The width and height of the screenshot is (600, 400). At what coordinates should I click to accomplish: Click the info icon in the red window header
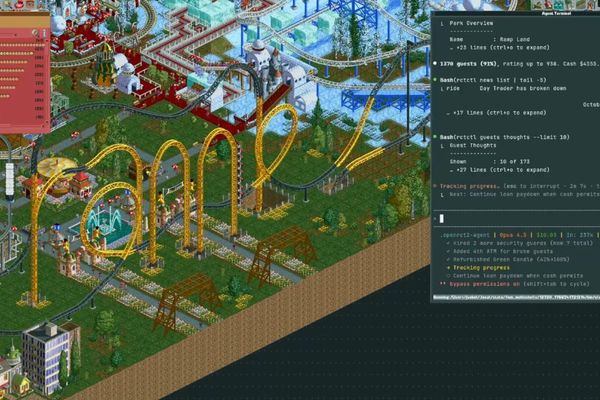click(x=44, y=33)
